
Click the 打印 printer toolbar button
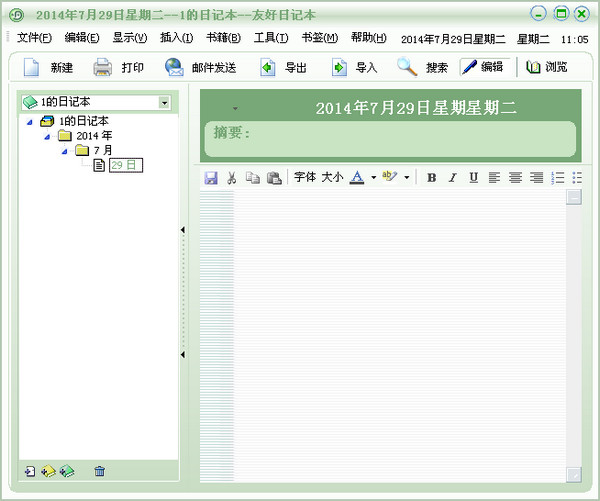pyautogui.click(x=119, y=68)
